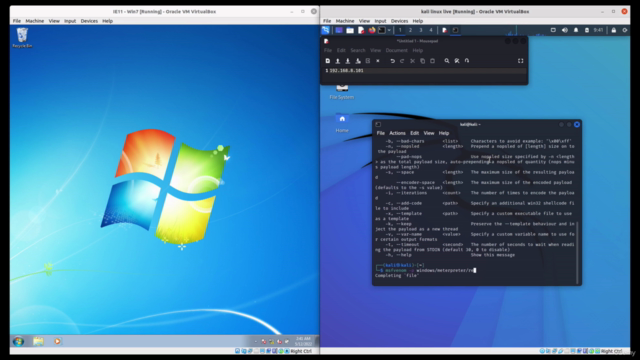Open Mousepad Search menu
This screenshot has height=360, width=640.
358,51
